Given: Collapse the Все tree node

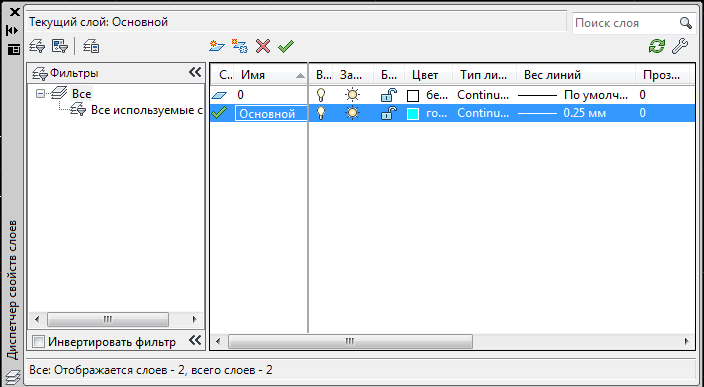Looking at the screenshot, I should [x=41, y=94].
